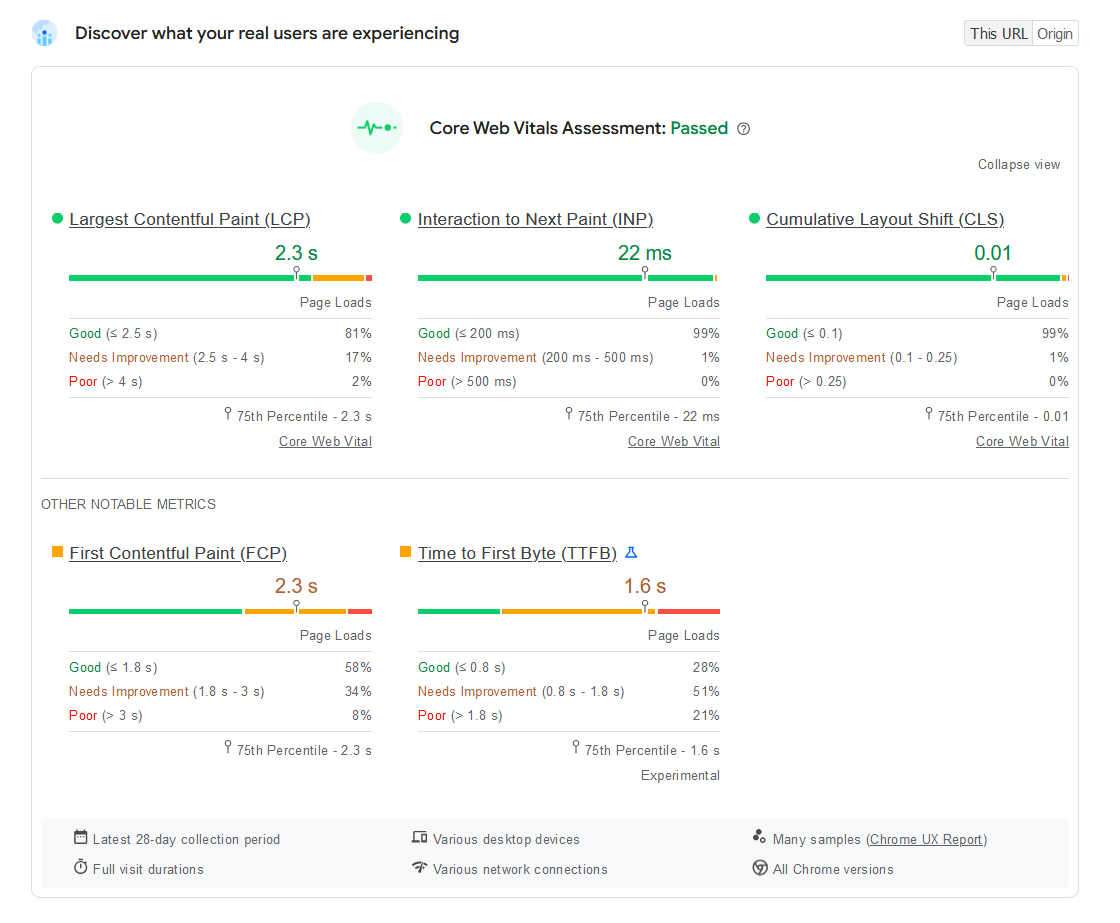Click the CrUX people icon beside the heading
The width and height of the screenshot is (1120, 923).
(44, 34)
